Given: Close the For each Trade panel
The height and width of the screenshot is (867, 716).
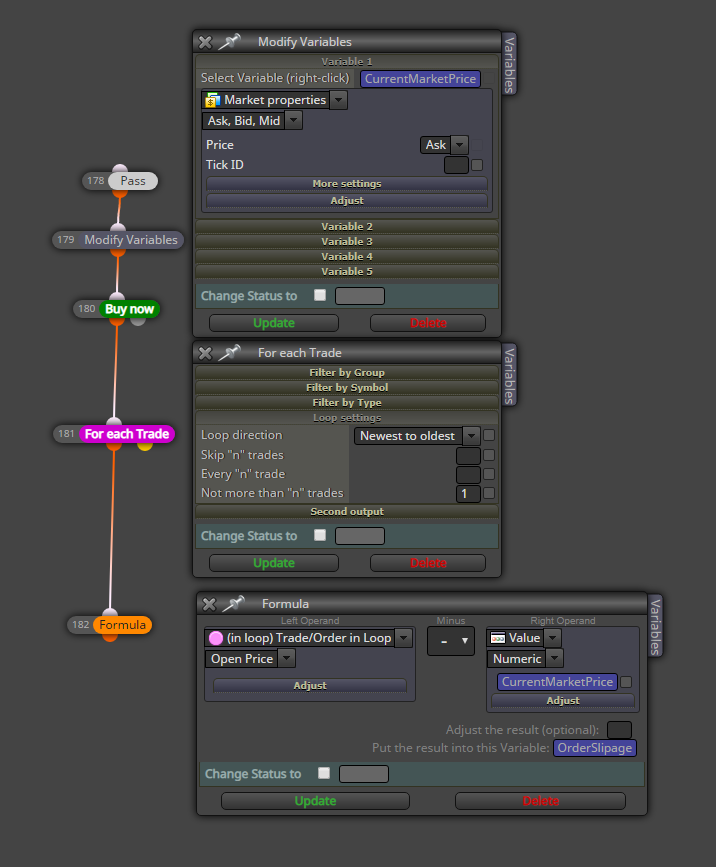Looking at the screenshot, I should point(205,353).
